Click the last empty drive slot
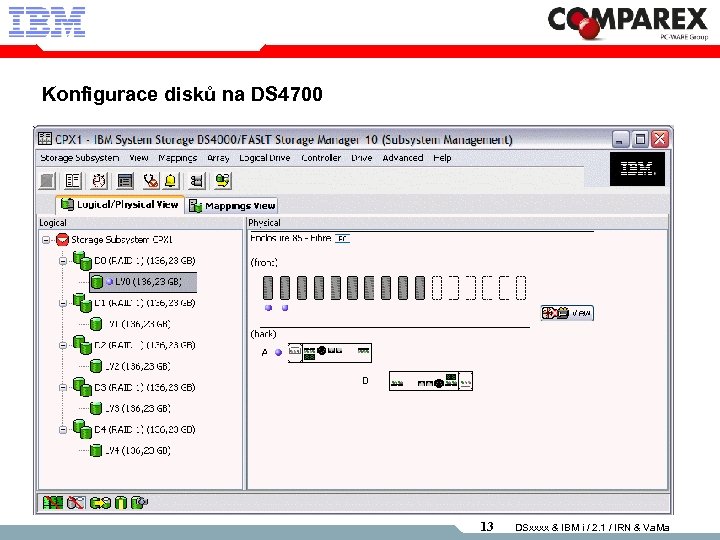Viewport: 720px width, 540px height. pos(521,288)
